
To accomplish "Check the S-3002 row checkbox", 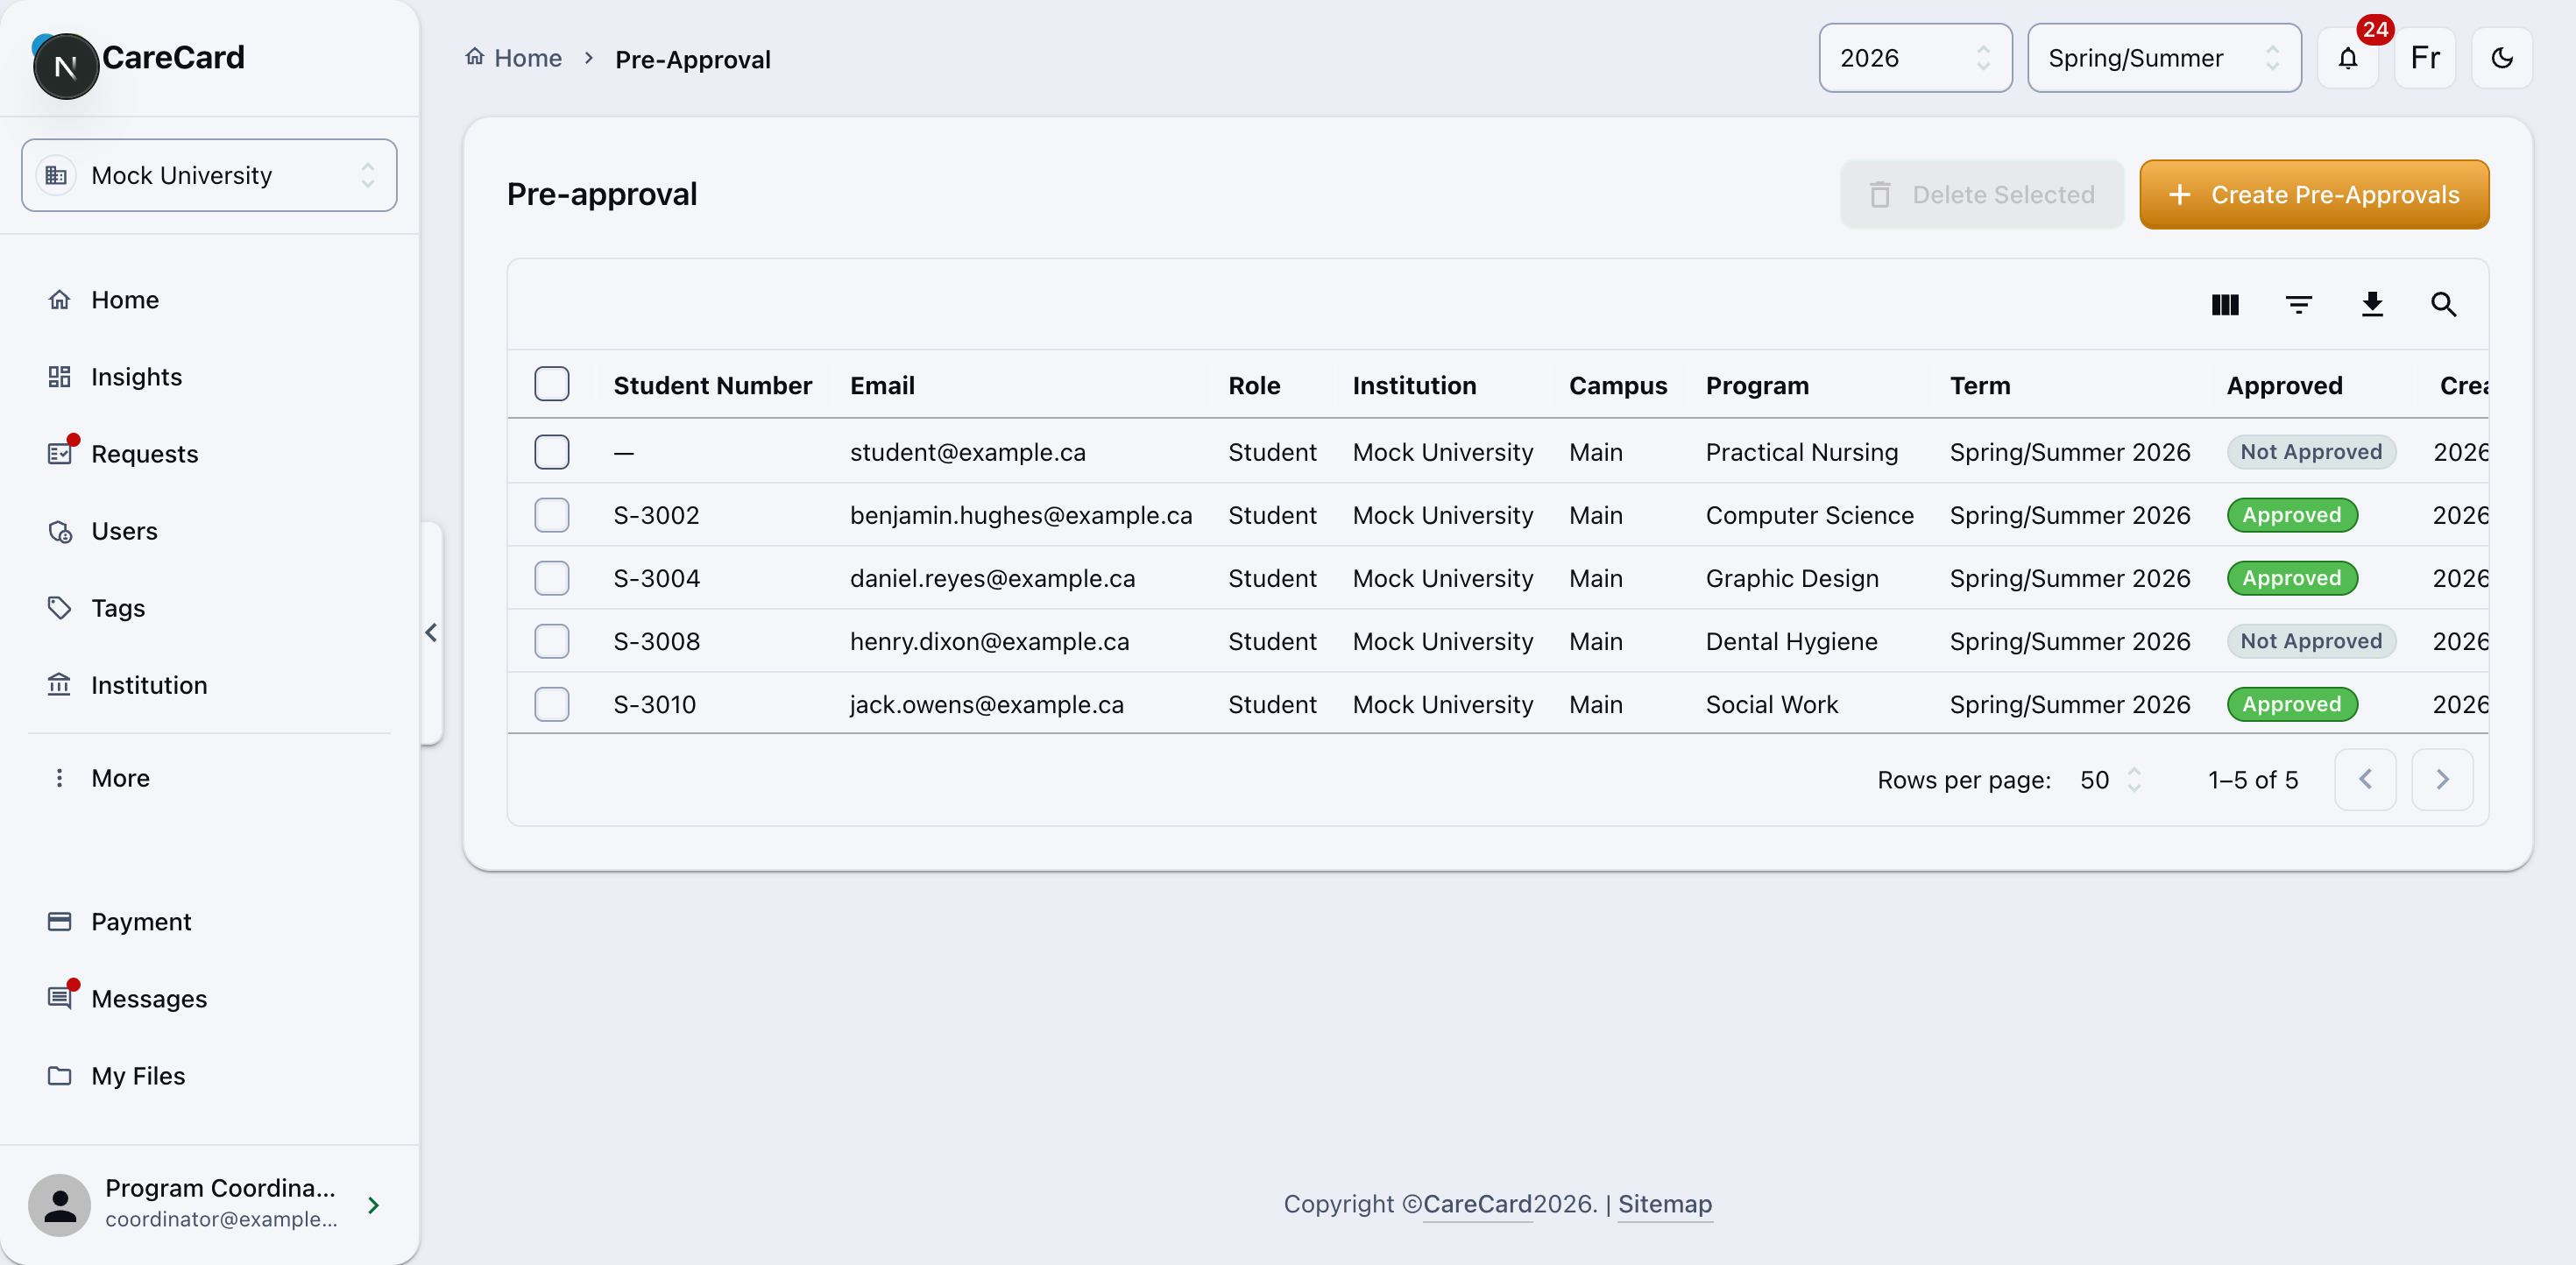I will click(552, 515).
